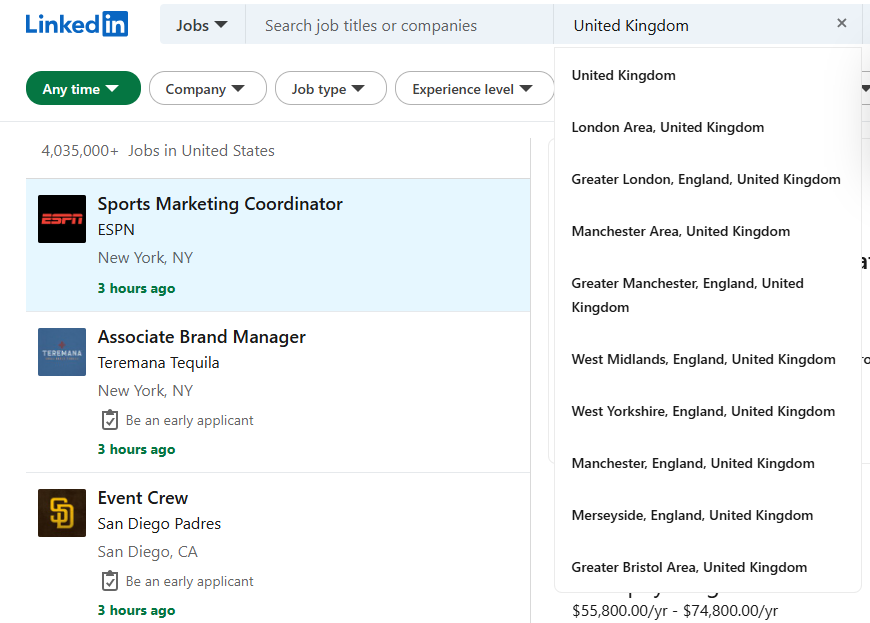Screen dimensions: 870x623
Task: Select London Area, United Kingdom suggestion
Action: coord(707,127)
